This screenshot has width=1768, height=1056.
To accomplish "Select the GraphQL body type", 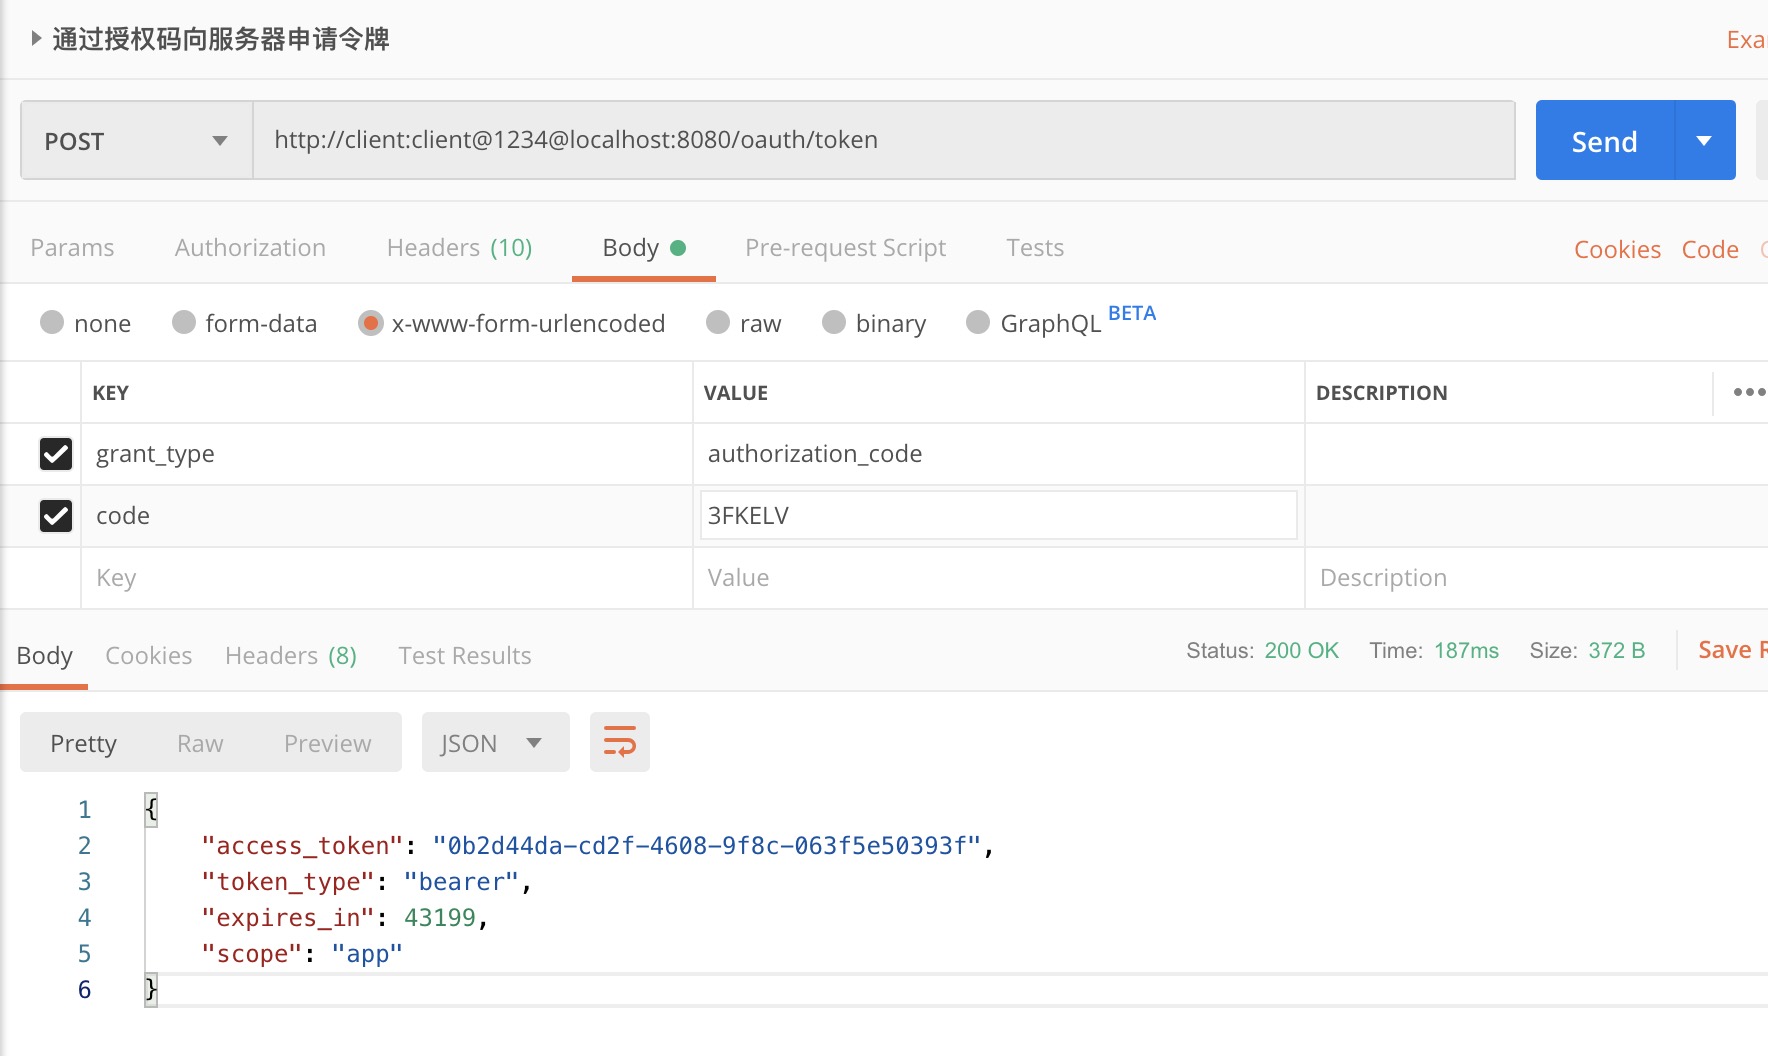I will point(1034,323).
